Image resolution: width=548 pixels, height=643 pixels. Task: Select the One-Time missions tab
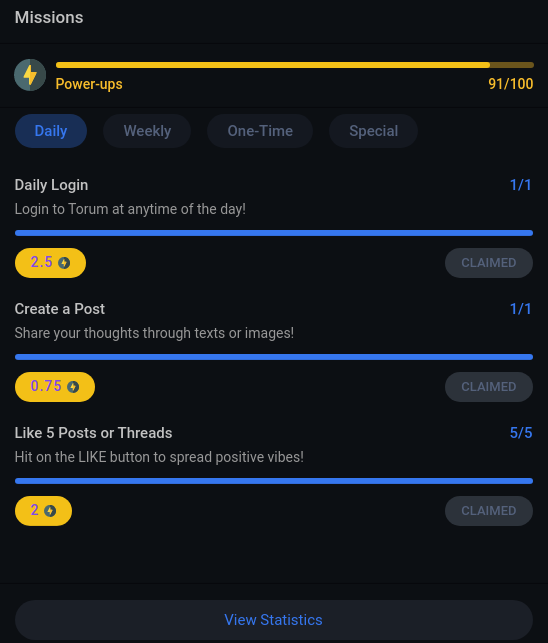260,131
